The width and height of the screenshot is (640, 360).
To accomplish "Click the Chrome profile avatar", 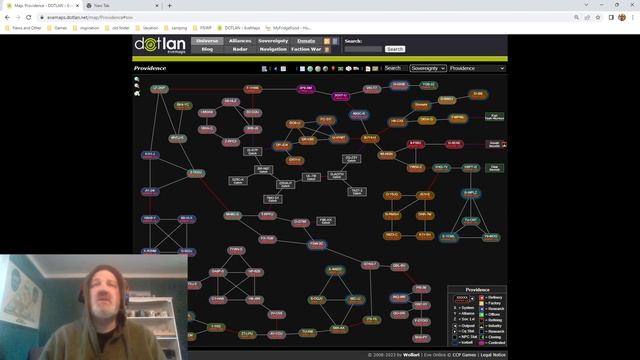I will tap(622, 18).
